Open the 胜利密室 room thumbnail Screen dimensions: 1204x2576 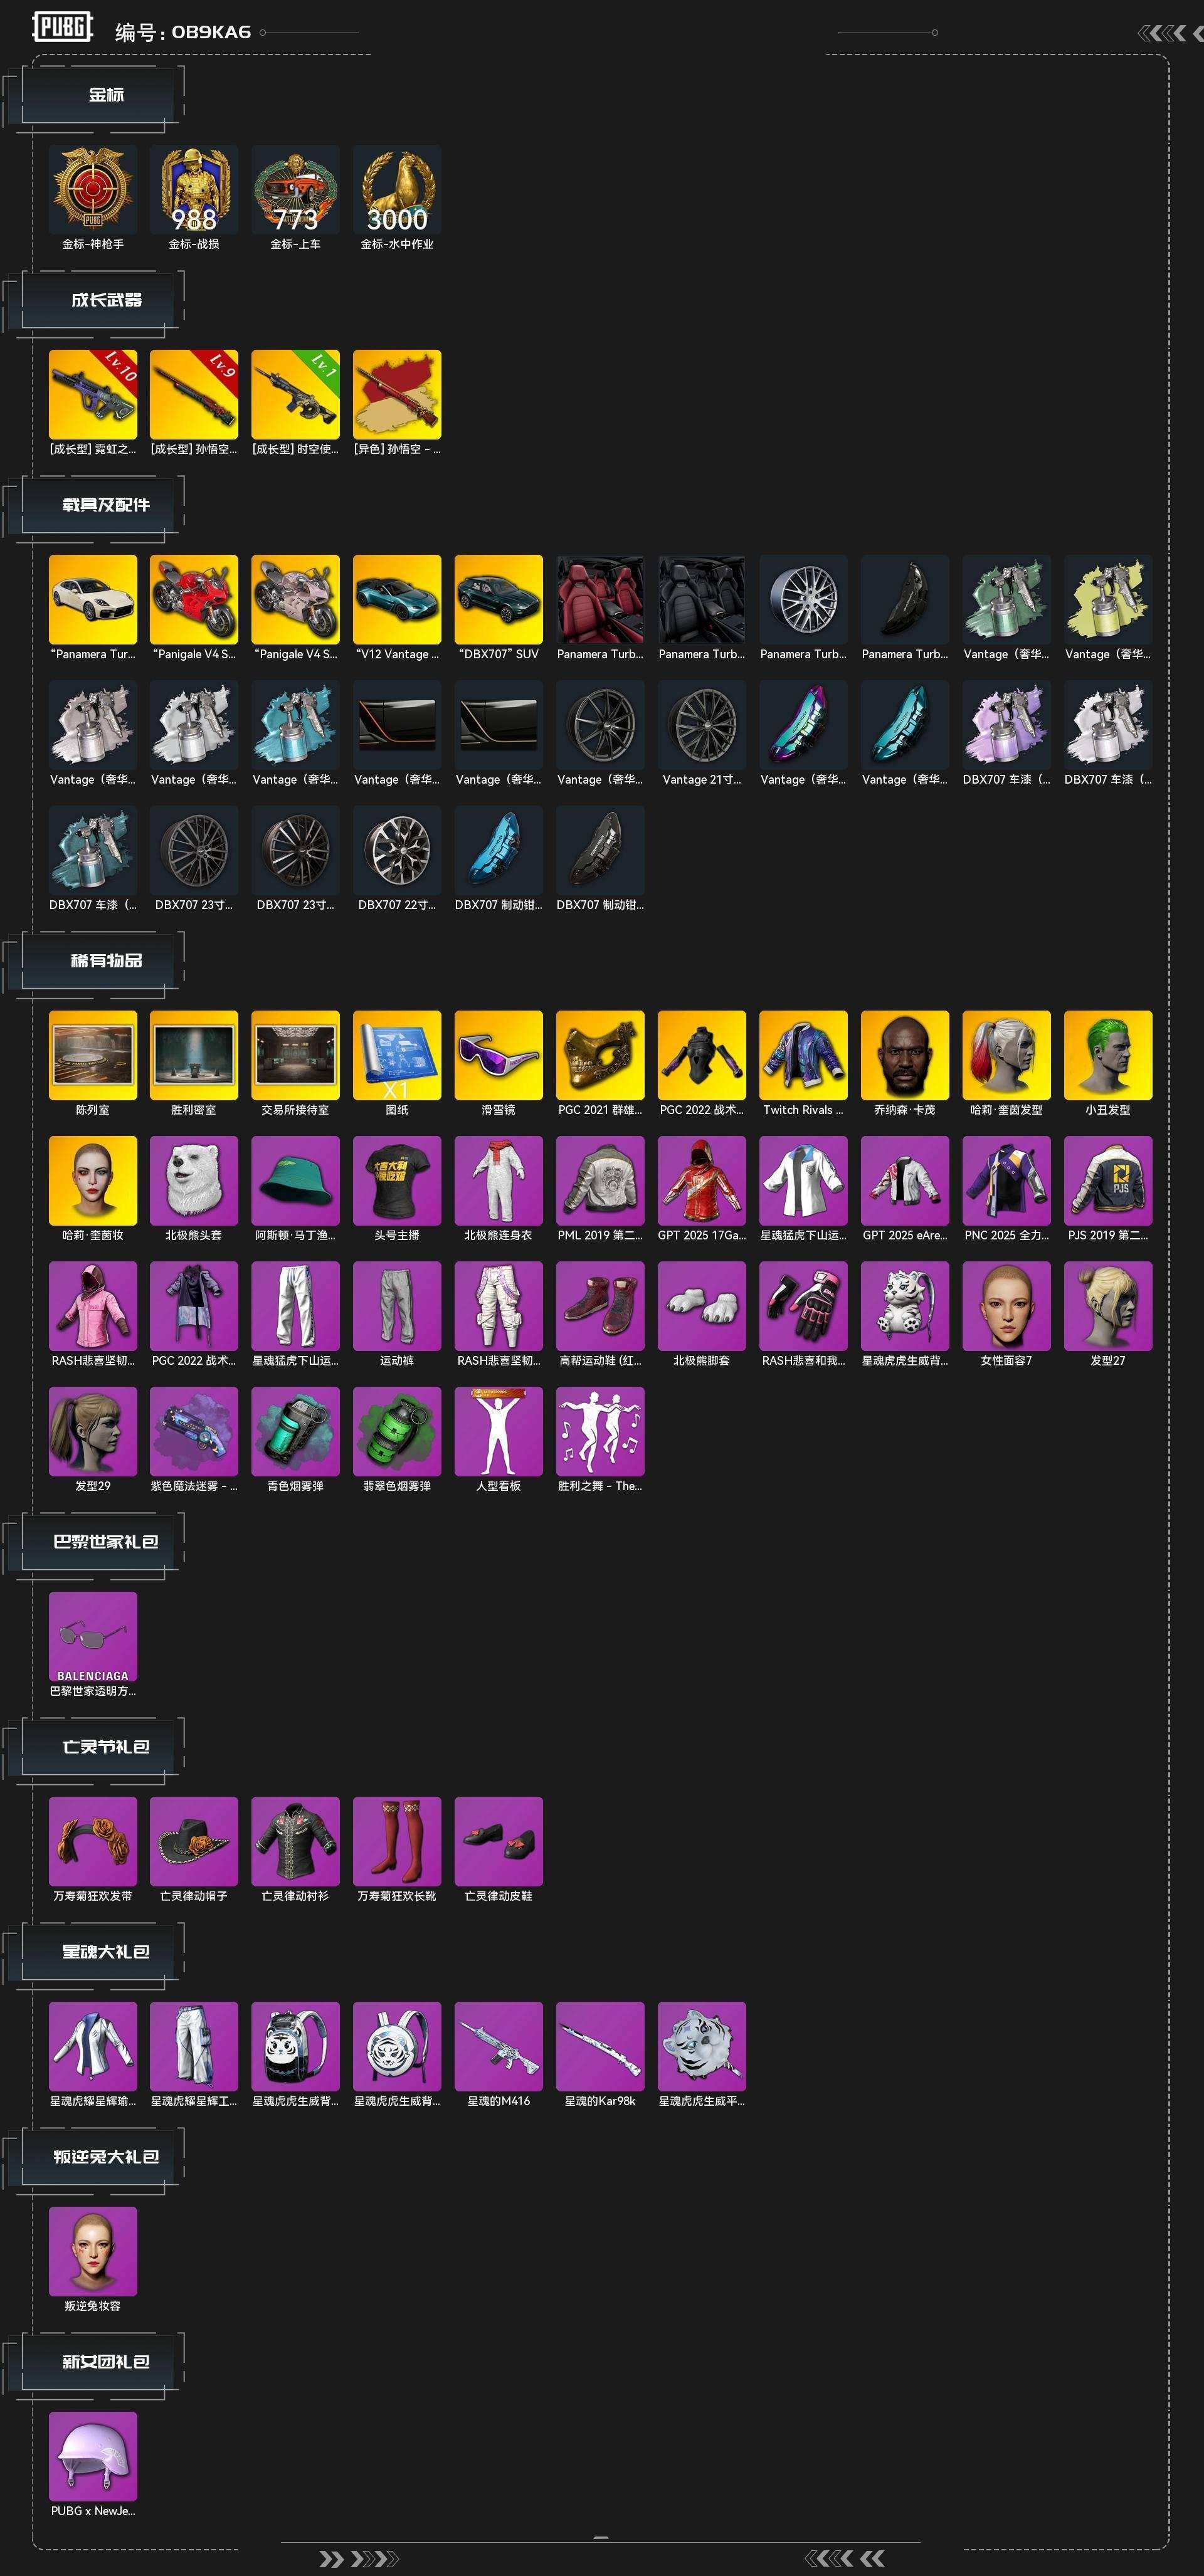click(x=194, y=1055)
